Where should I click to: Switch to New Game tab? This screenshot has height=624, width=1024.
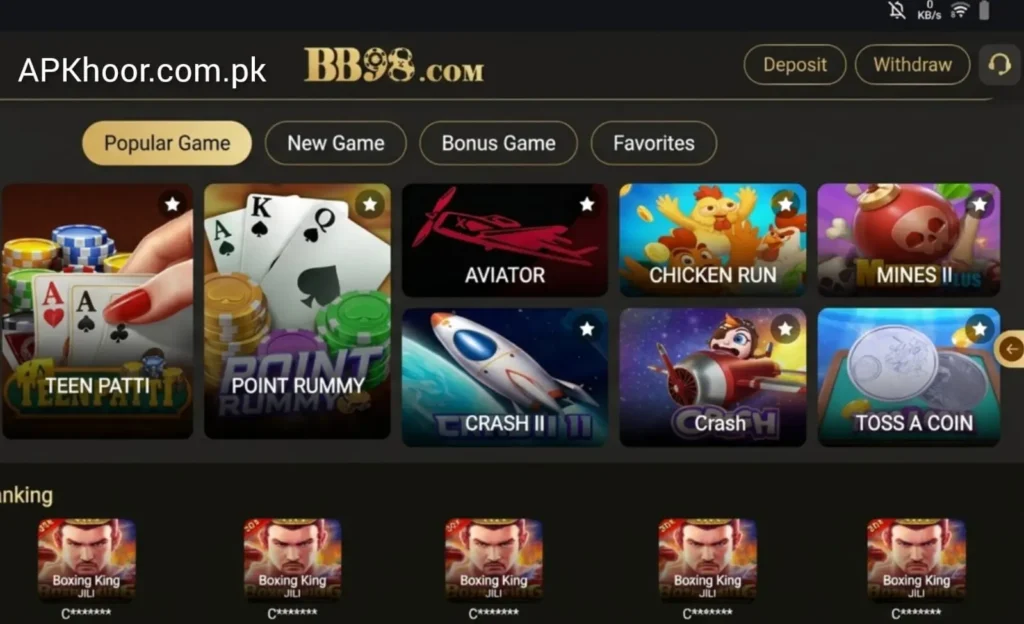[336, 143]
